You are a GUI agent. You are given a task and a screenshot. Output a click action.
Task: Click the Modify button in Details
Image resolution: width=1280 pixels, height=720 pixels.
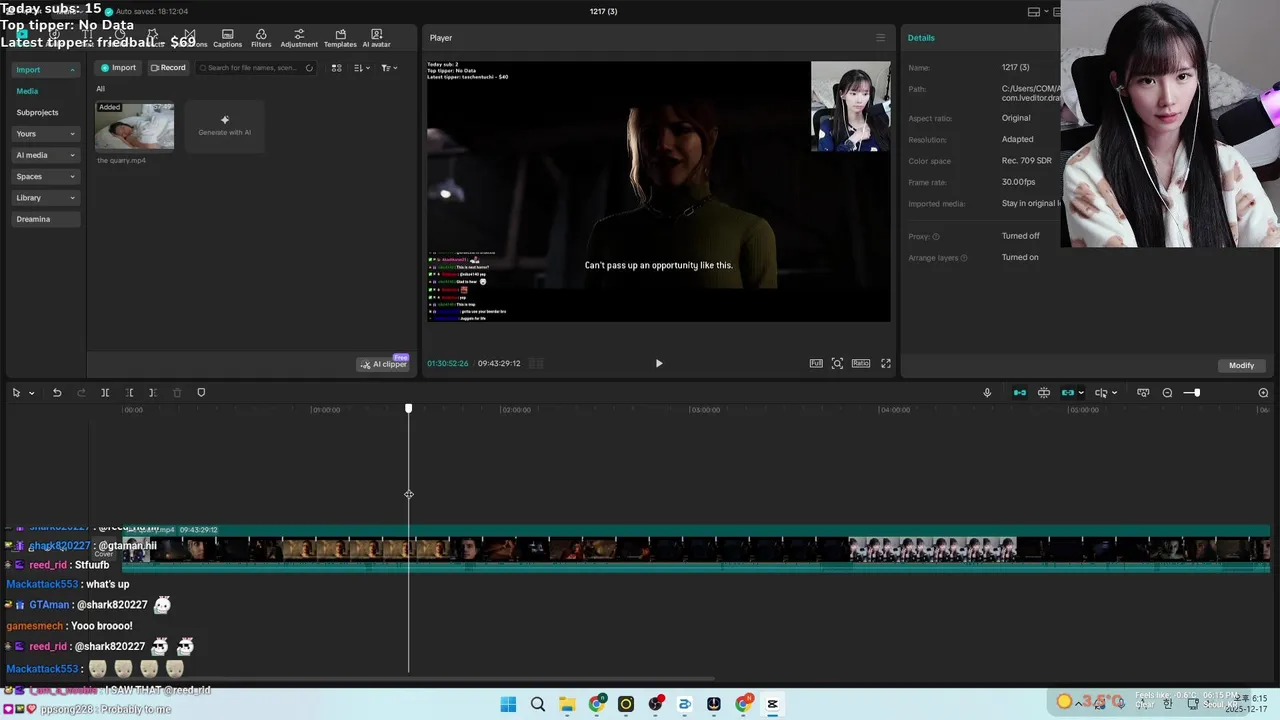point(1241,365)
